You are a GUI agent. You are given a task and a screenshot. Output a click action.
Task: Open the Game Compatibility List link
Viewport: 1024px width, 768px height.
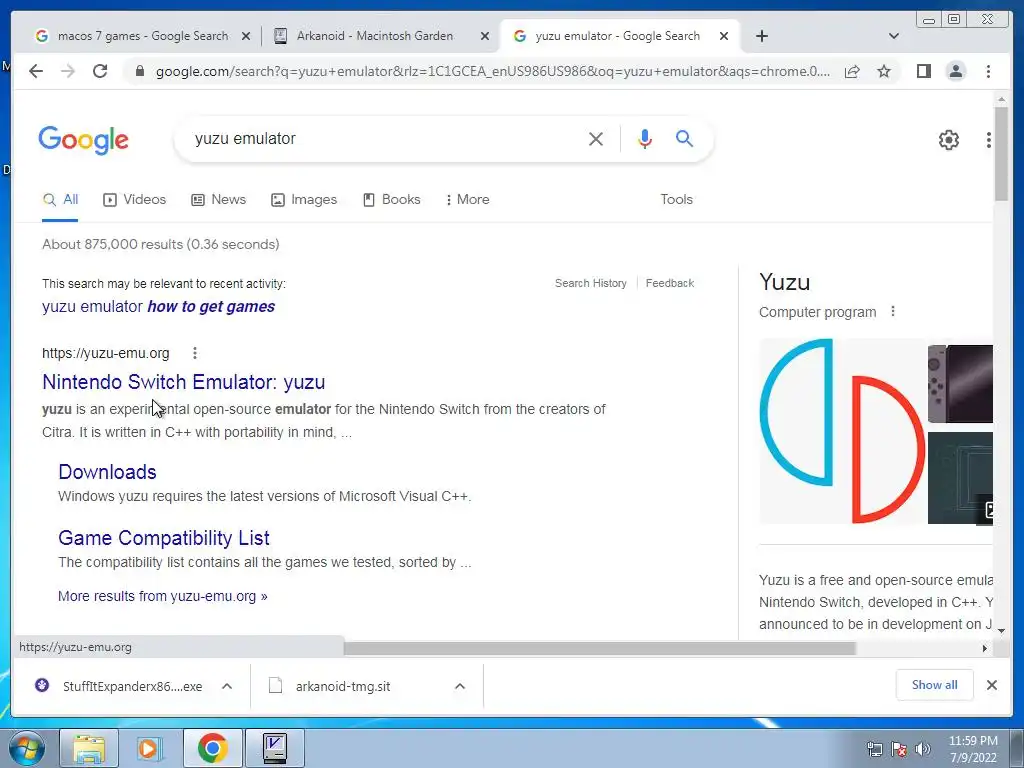163,537
